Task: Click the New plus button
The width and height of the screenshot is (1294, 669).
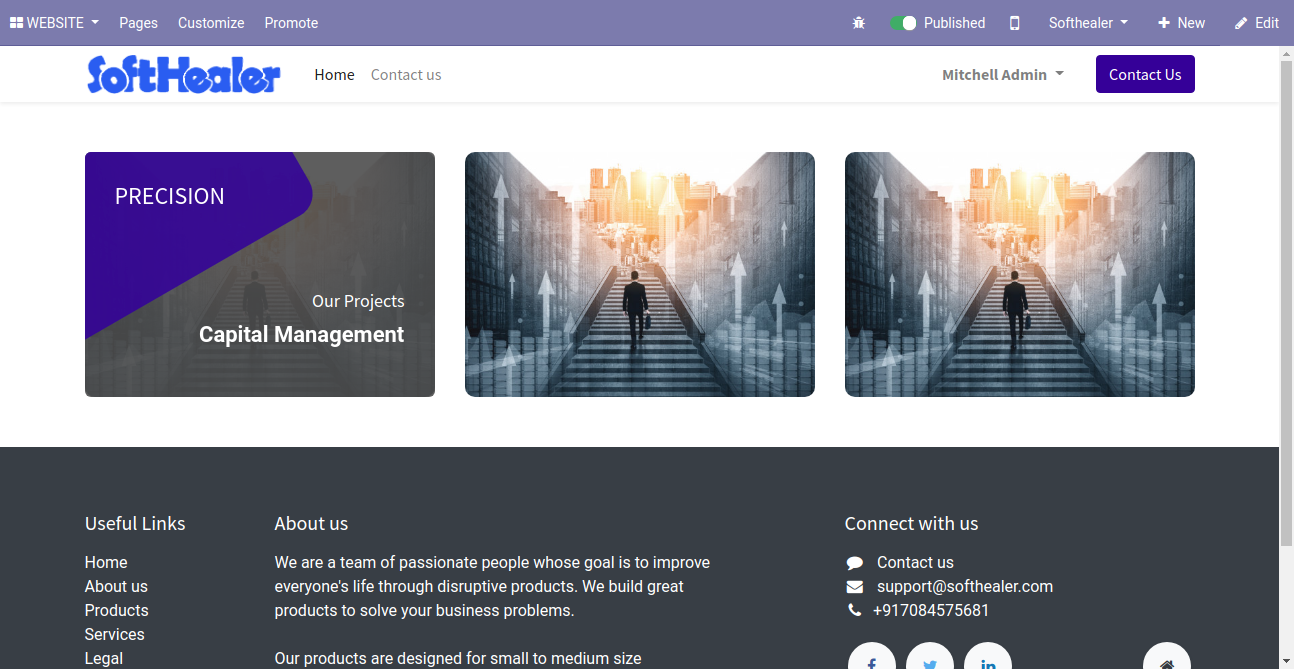Action: tap(1181, 23)
